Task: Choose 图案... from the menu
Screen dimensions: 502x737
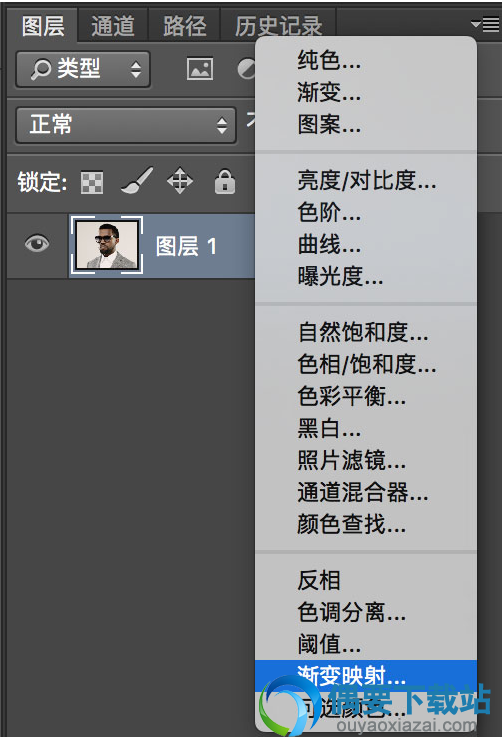Action: [366, 124]
